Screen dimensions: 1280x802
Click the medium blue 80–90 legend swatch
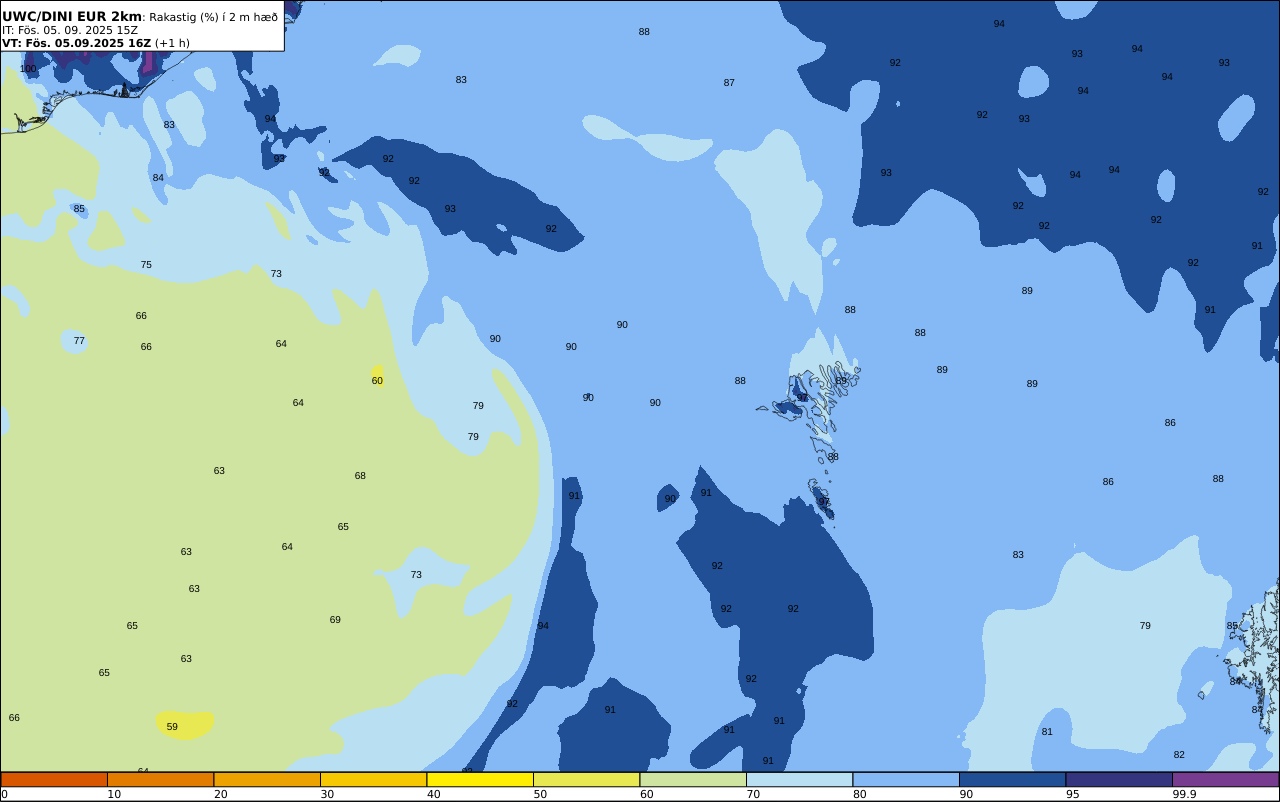[x=906, y=779]
